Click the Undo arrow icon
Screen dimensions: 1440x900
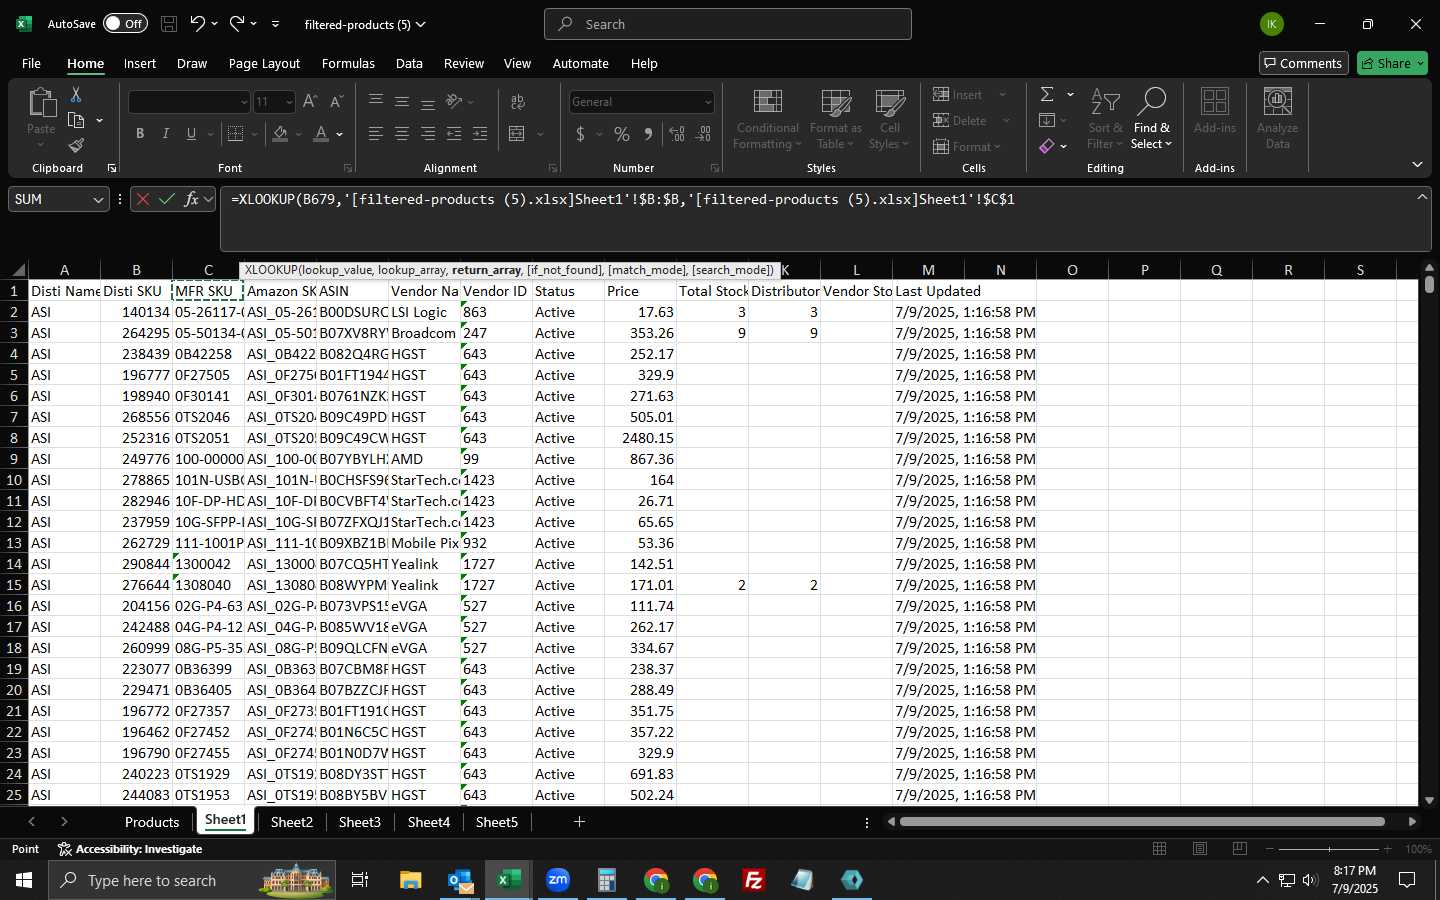tap(198, 24)
